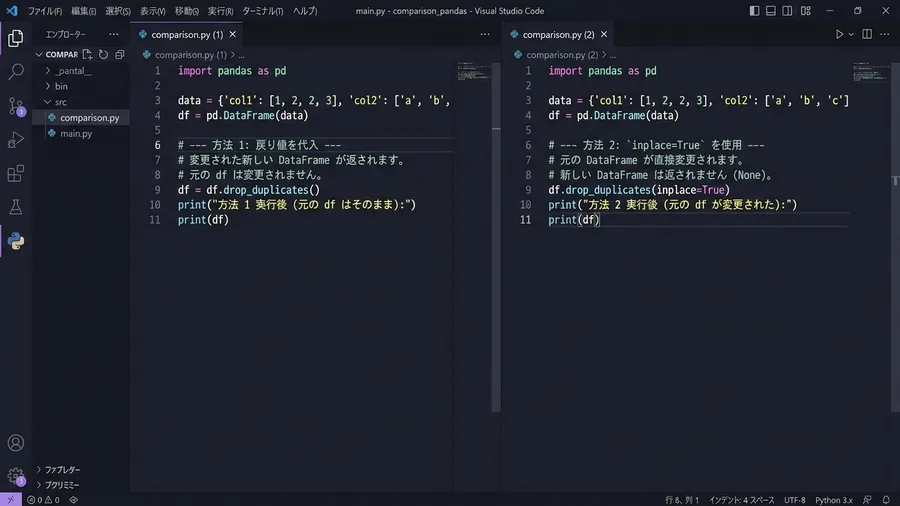Open run options dropdown arrow
900x506 pixels.
click(851, 34)
